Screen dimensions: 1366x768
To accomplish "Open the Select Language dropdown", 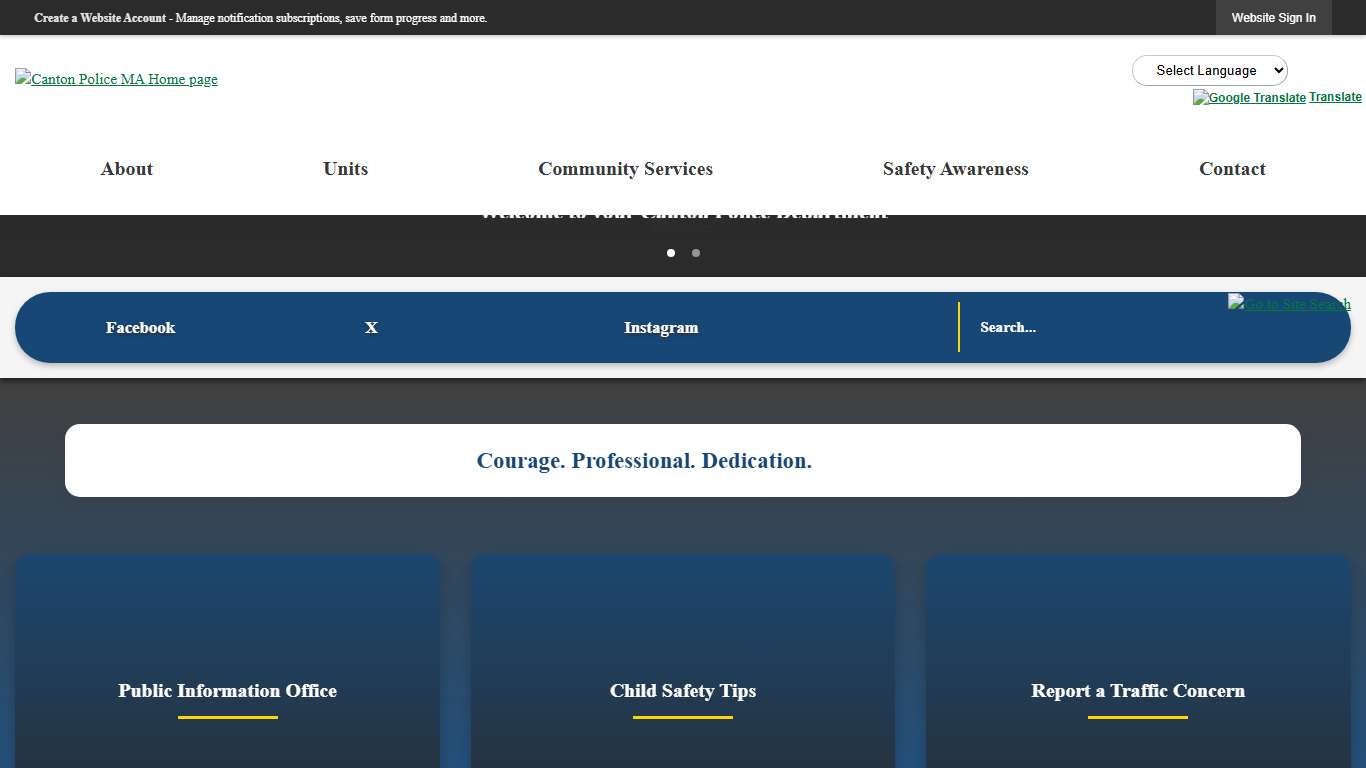I will coord(1209,70).
